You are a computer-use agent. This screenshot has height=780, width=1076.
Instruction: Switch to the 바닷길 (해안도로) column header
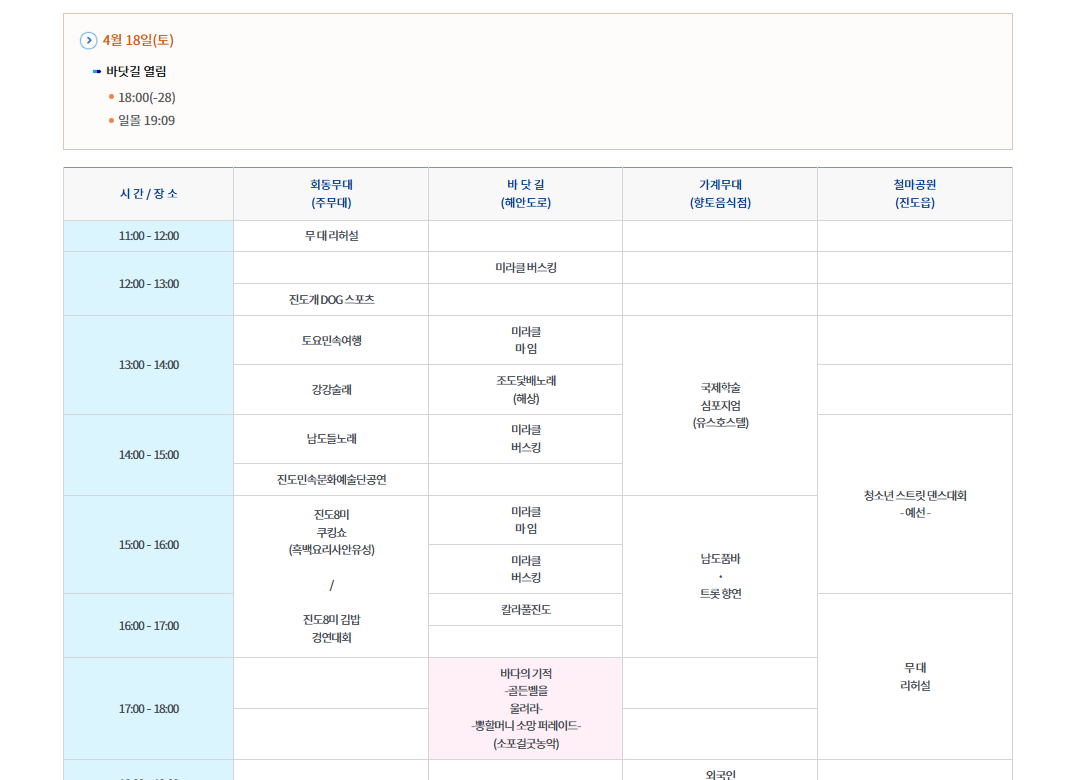(x=525, y=192)
